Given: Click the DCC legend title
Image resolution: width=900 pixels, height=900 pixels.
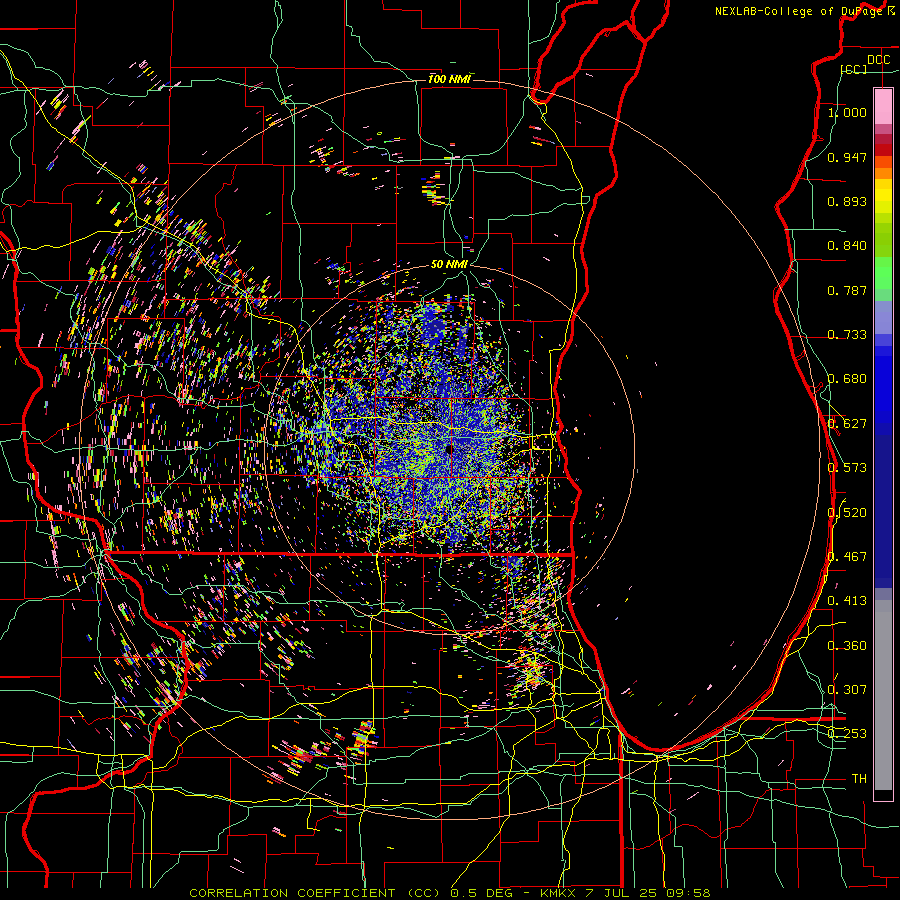Looking at the screenshot, I should pyautogui.click(x=879, y=60).
